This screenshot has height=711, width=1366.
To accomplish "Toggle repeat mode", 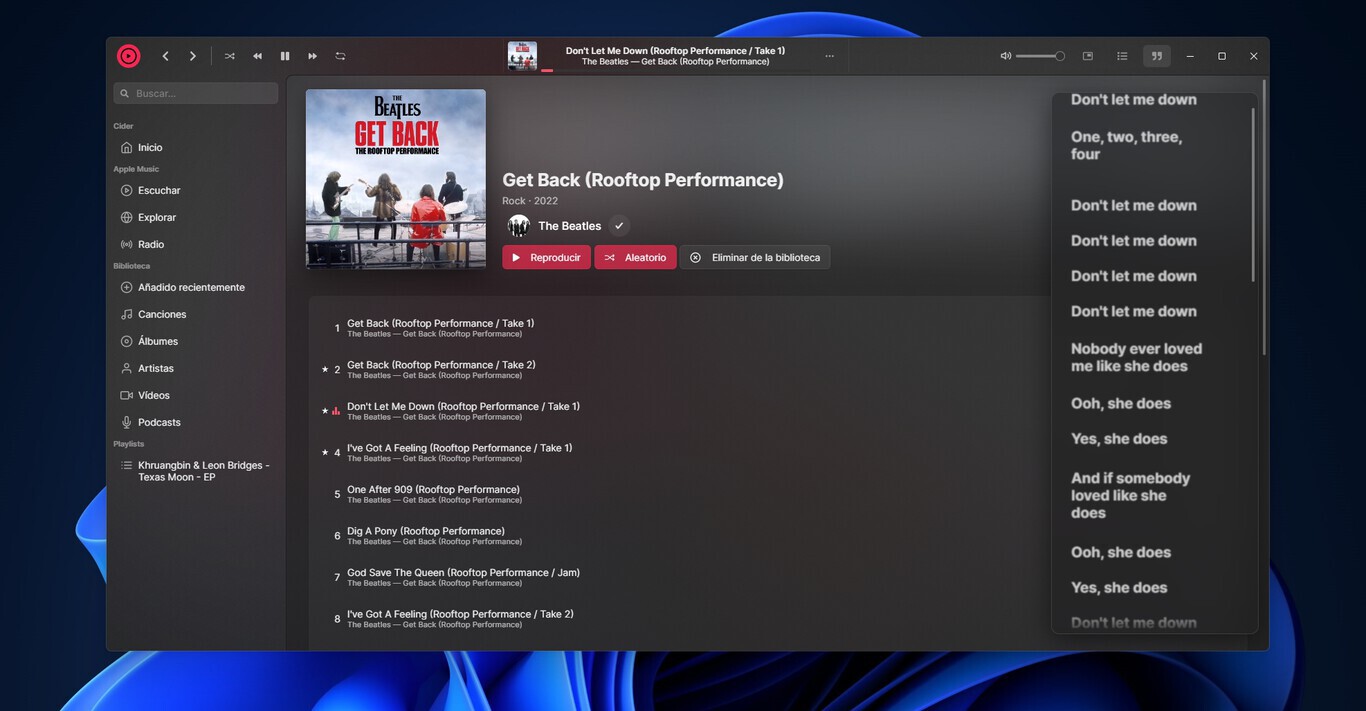I will (340, 56).
